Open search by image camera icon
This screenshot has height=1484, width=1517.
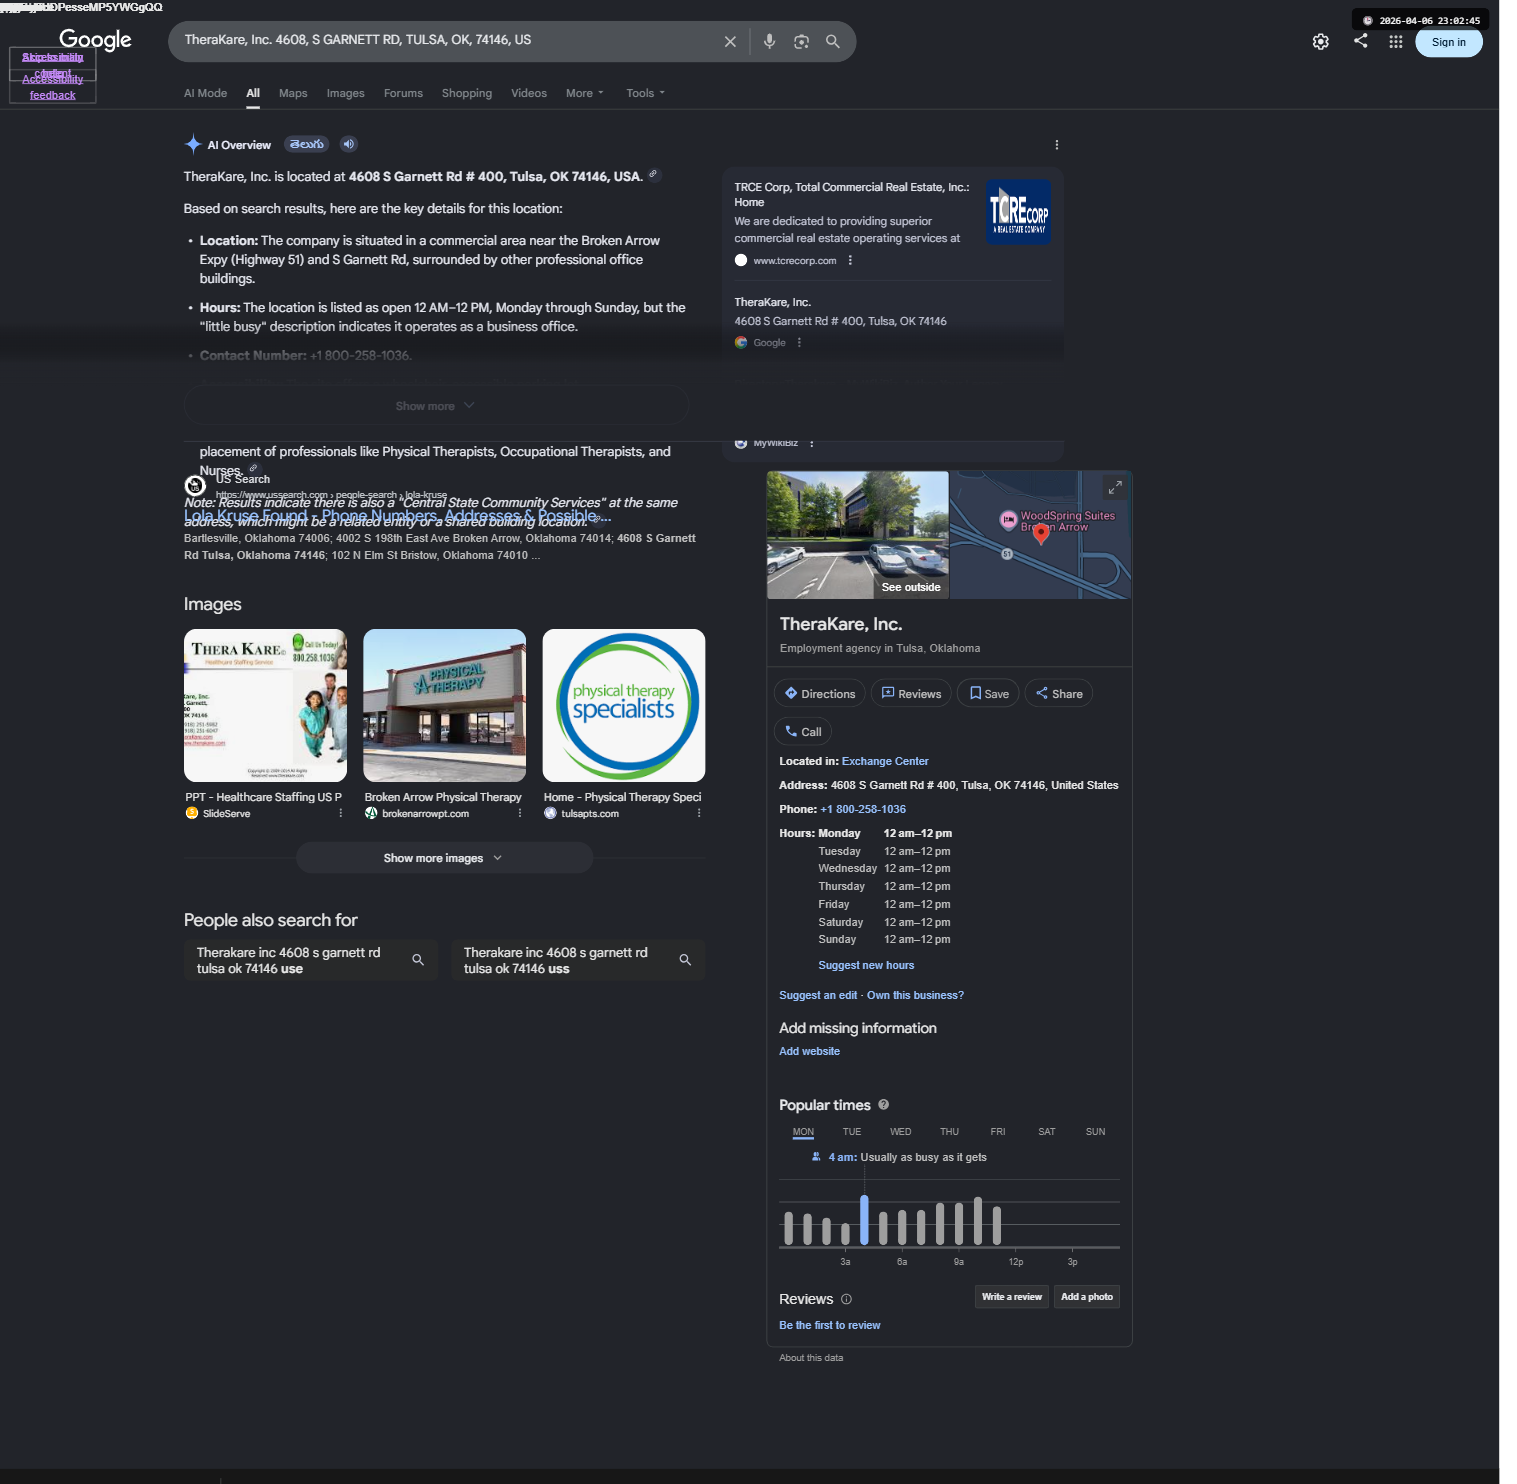click(801, 42)
